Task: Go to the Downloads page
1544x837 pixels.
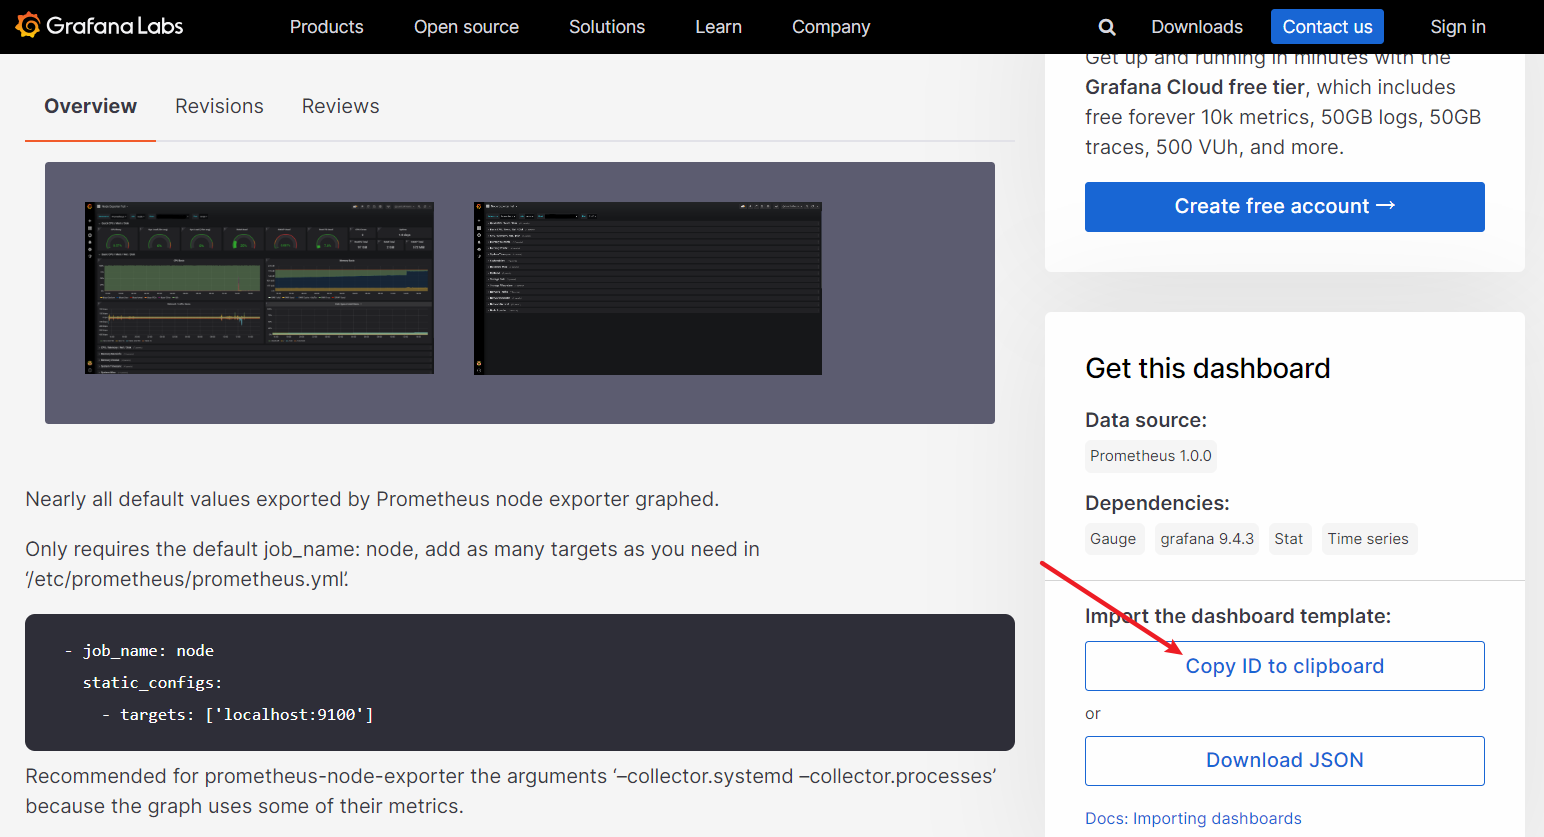Action: click(x=1197, y=27)
